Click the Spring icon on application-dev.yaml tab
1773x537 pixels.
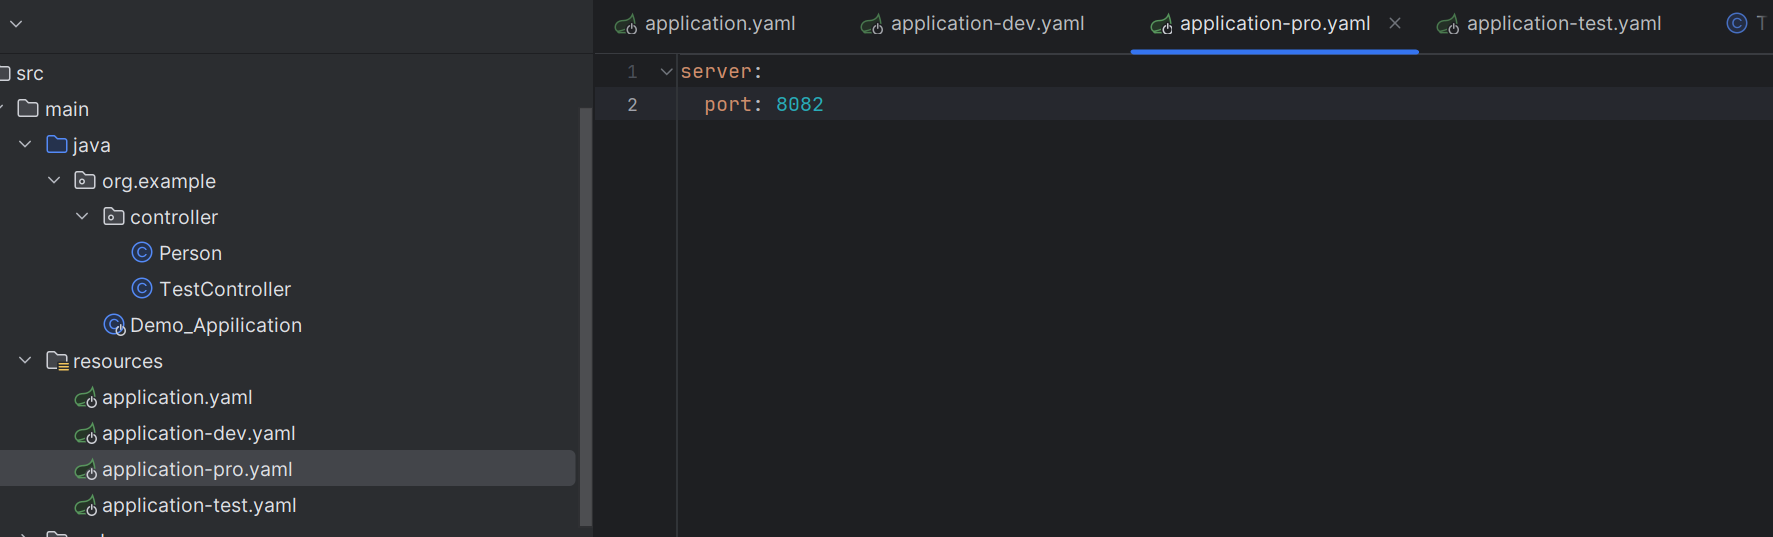point(872,24)
